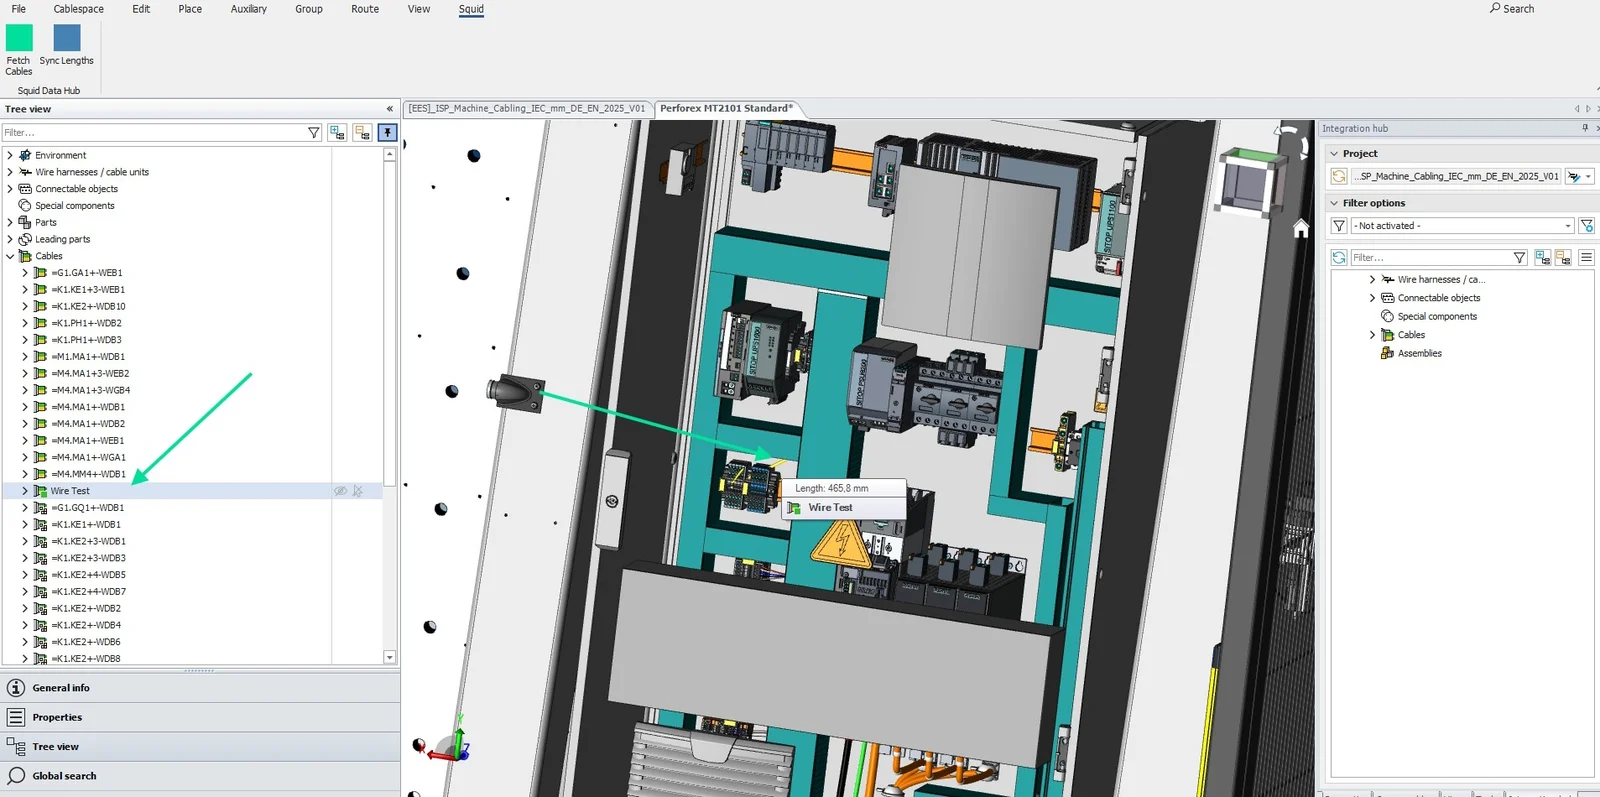Click Collapse All icon in Integration hub tree toolbar

[1563, 258]
